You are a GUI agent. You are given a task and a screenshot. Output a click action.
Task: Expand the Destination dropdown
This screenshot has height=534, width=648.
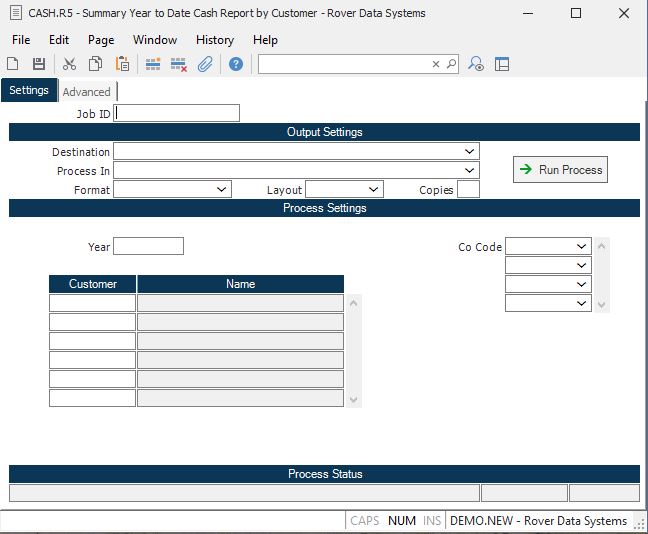(x=470, y=151)
